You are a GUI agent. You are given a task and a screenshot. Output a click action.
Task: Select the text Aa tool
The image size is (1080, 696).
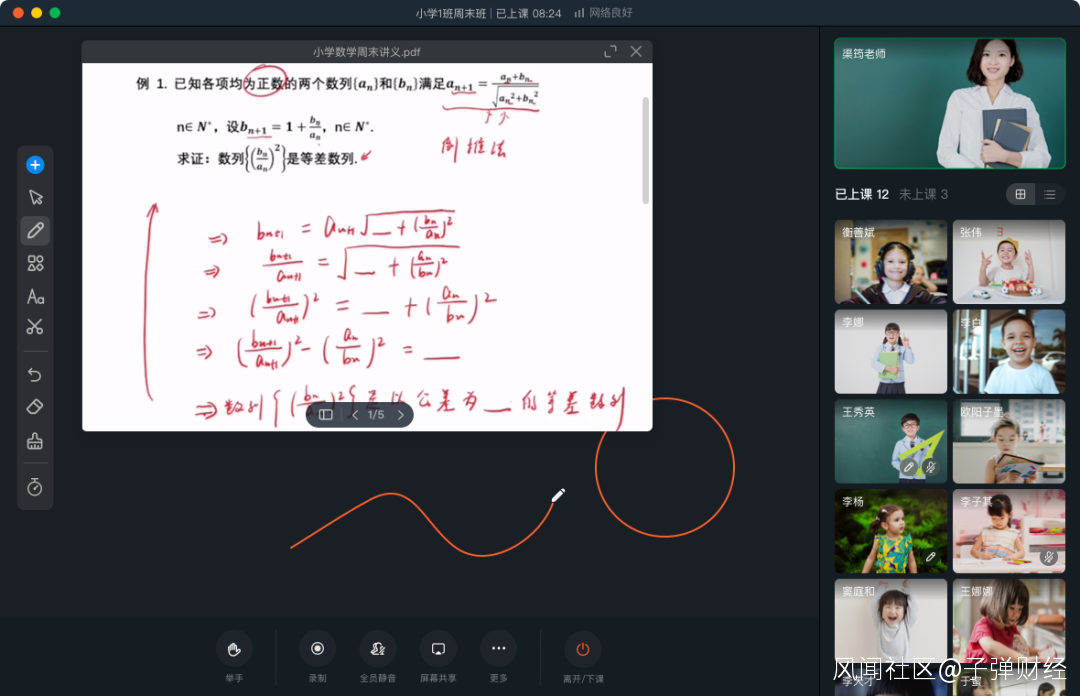point(35,296)
